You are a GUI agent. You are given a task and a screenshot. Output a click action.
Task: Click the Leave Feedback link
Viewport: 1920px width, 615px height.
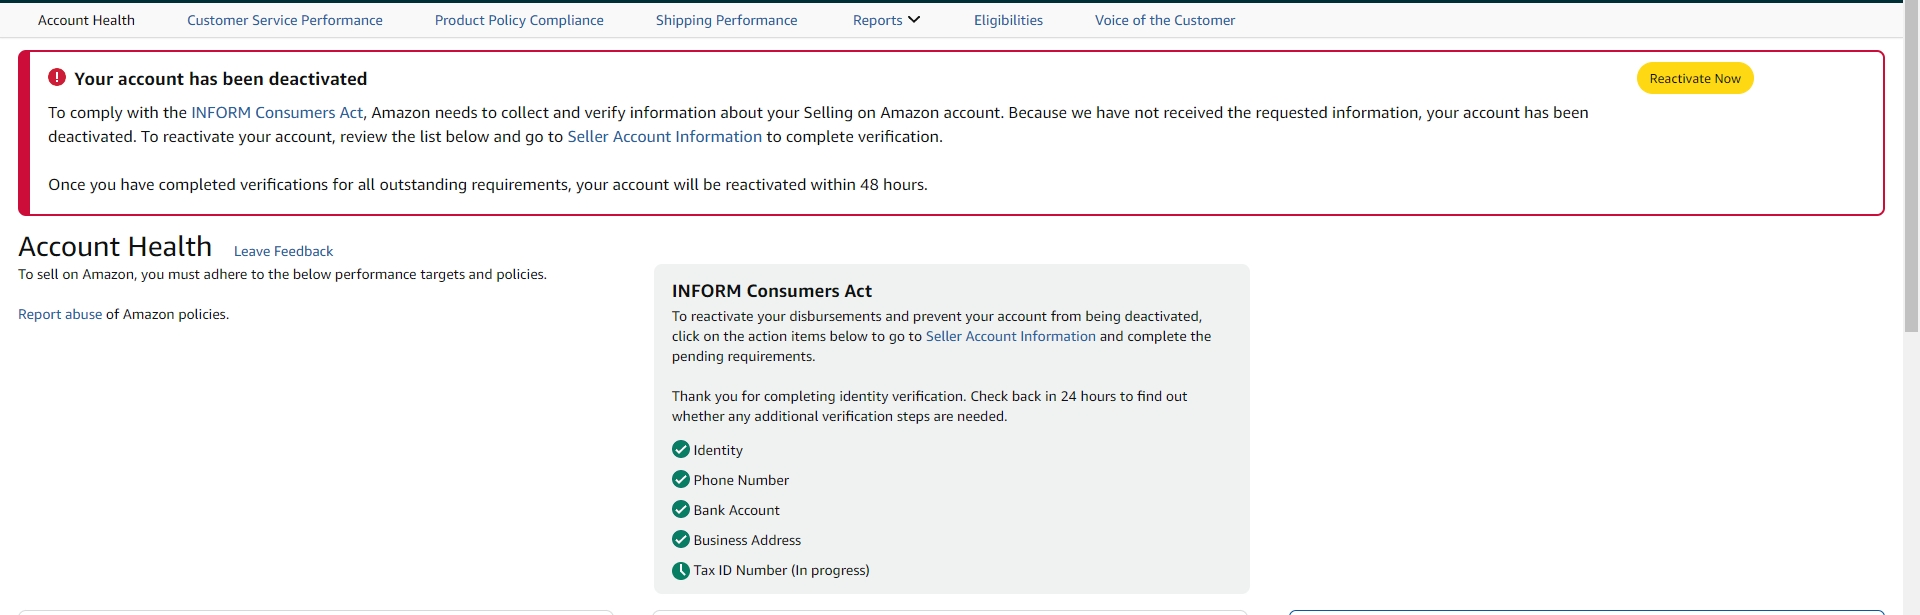click(x=283, y=251)
